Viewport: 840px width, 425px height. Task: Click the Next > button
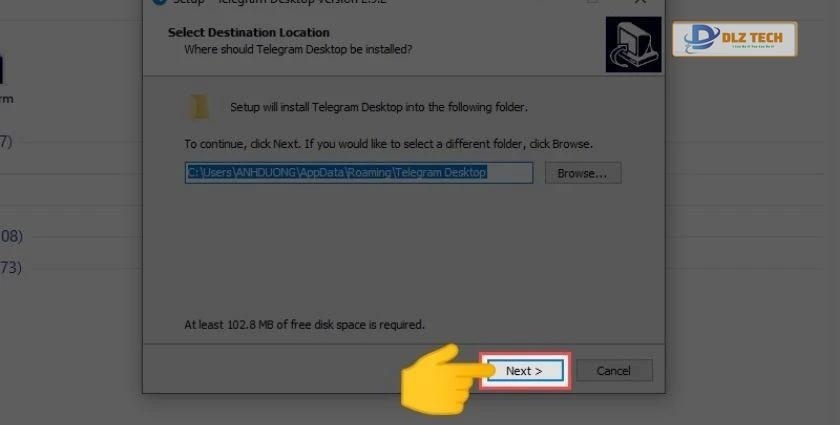pos(524,371)
